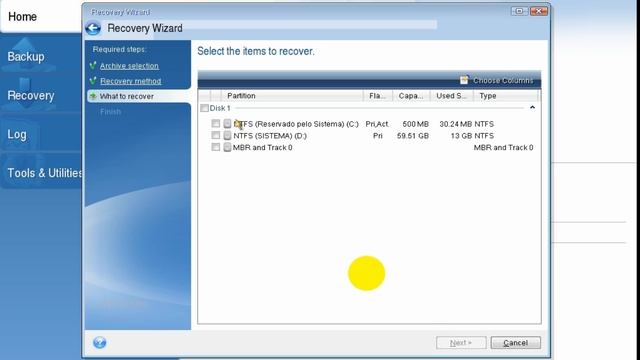Image resolution: width=640 pixels, height=360 pixels.
Task: Tick the Disk 1 checkbox
Action: (204, 108)
